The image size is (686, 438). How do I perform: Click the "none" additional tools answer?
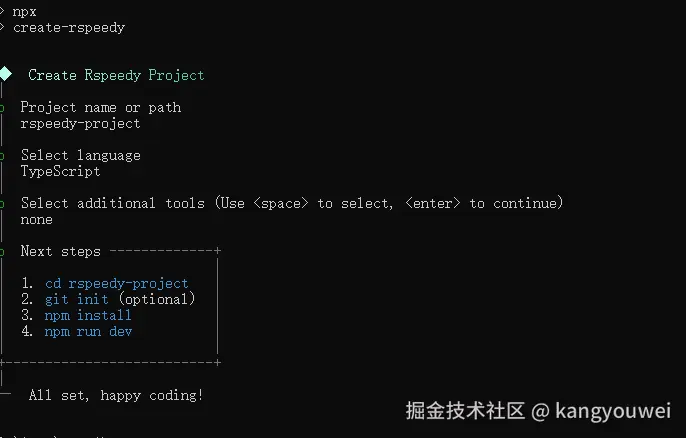(36, 219)
